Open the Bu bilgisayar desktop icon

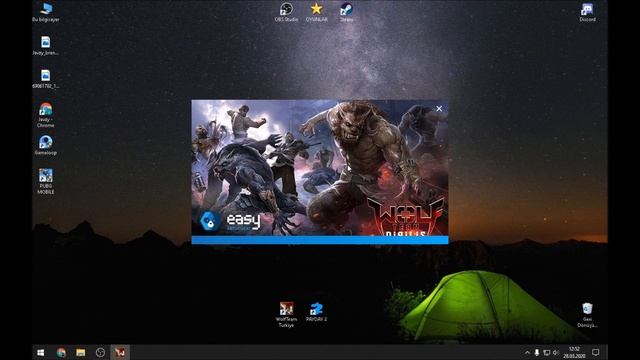click(46, 12)
